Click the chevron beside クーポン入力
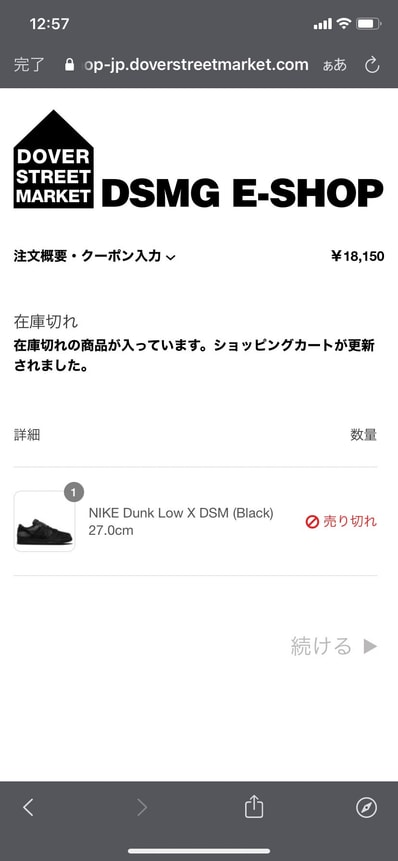The width and height of the screenshot is (398, 861). coord(170,257)
